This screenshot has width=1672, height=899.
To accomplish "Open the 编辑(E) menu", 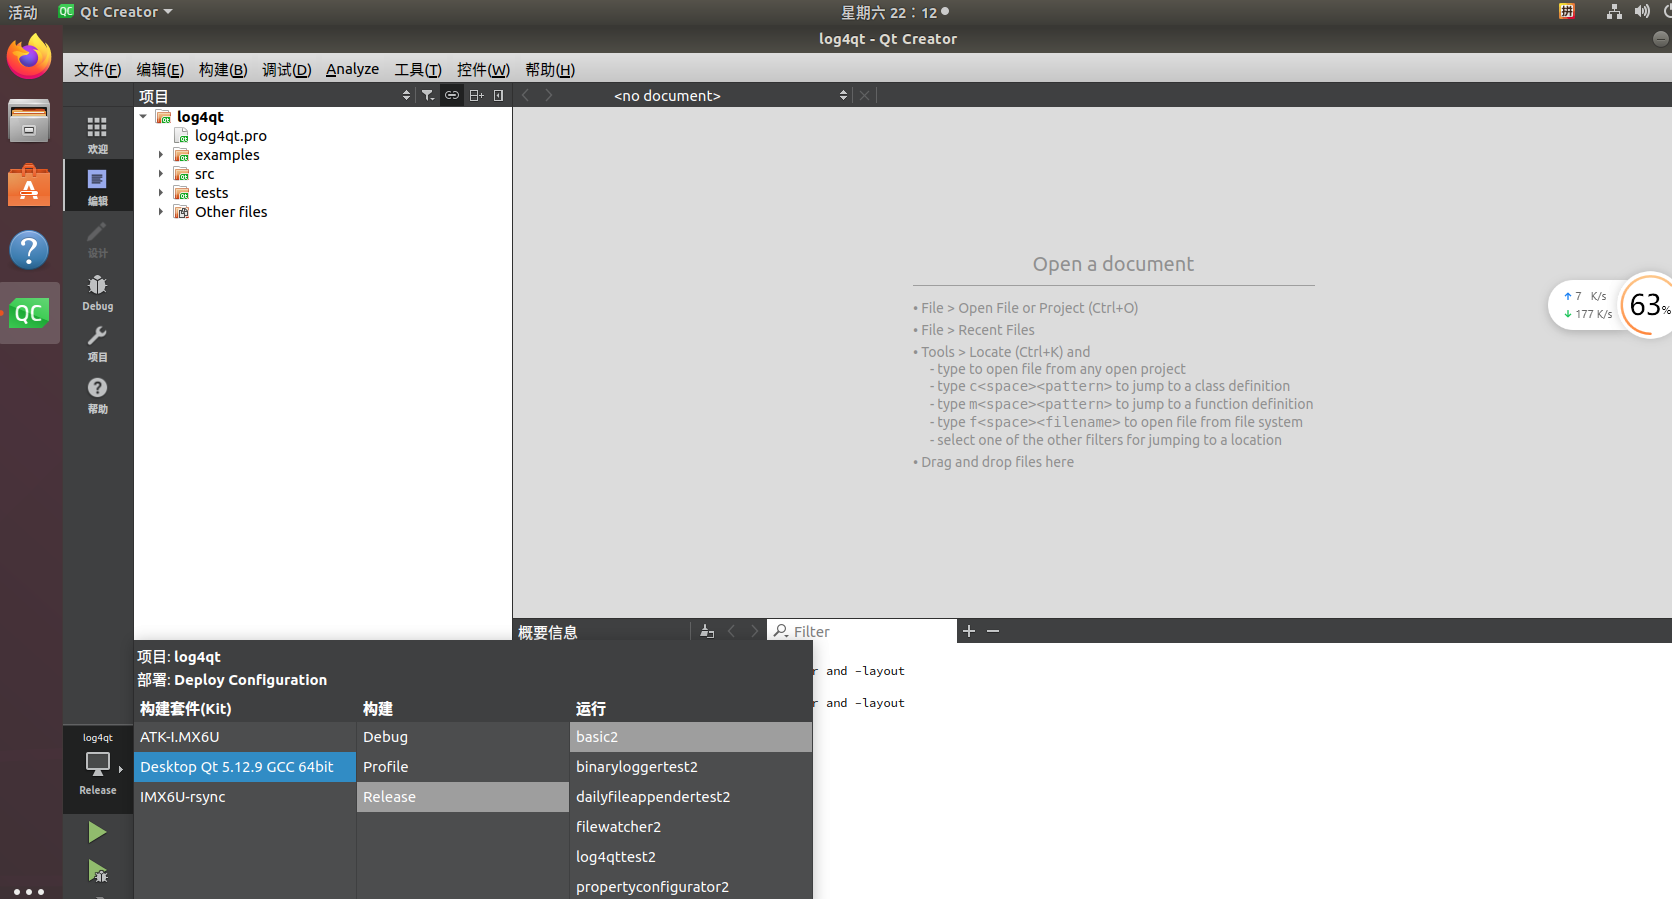I will 160,69.
